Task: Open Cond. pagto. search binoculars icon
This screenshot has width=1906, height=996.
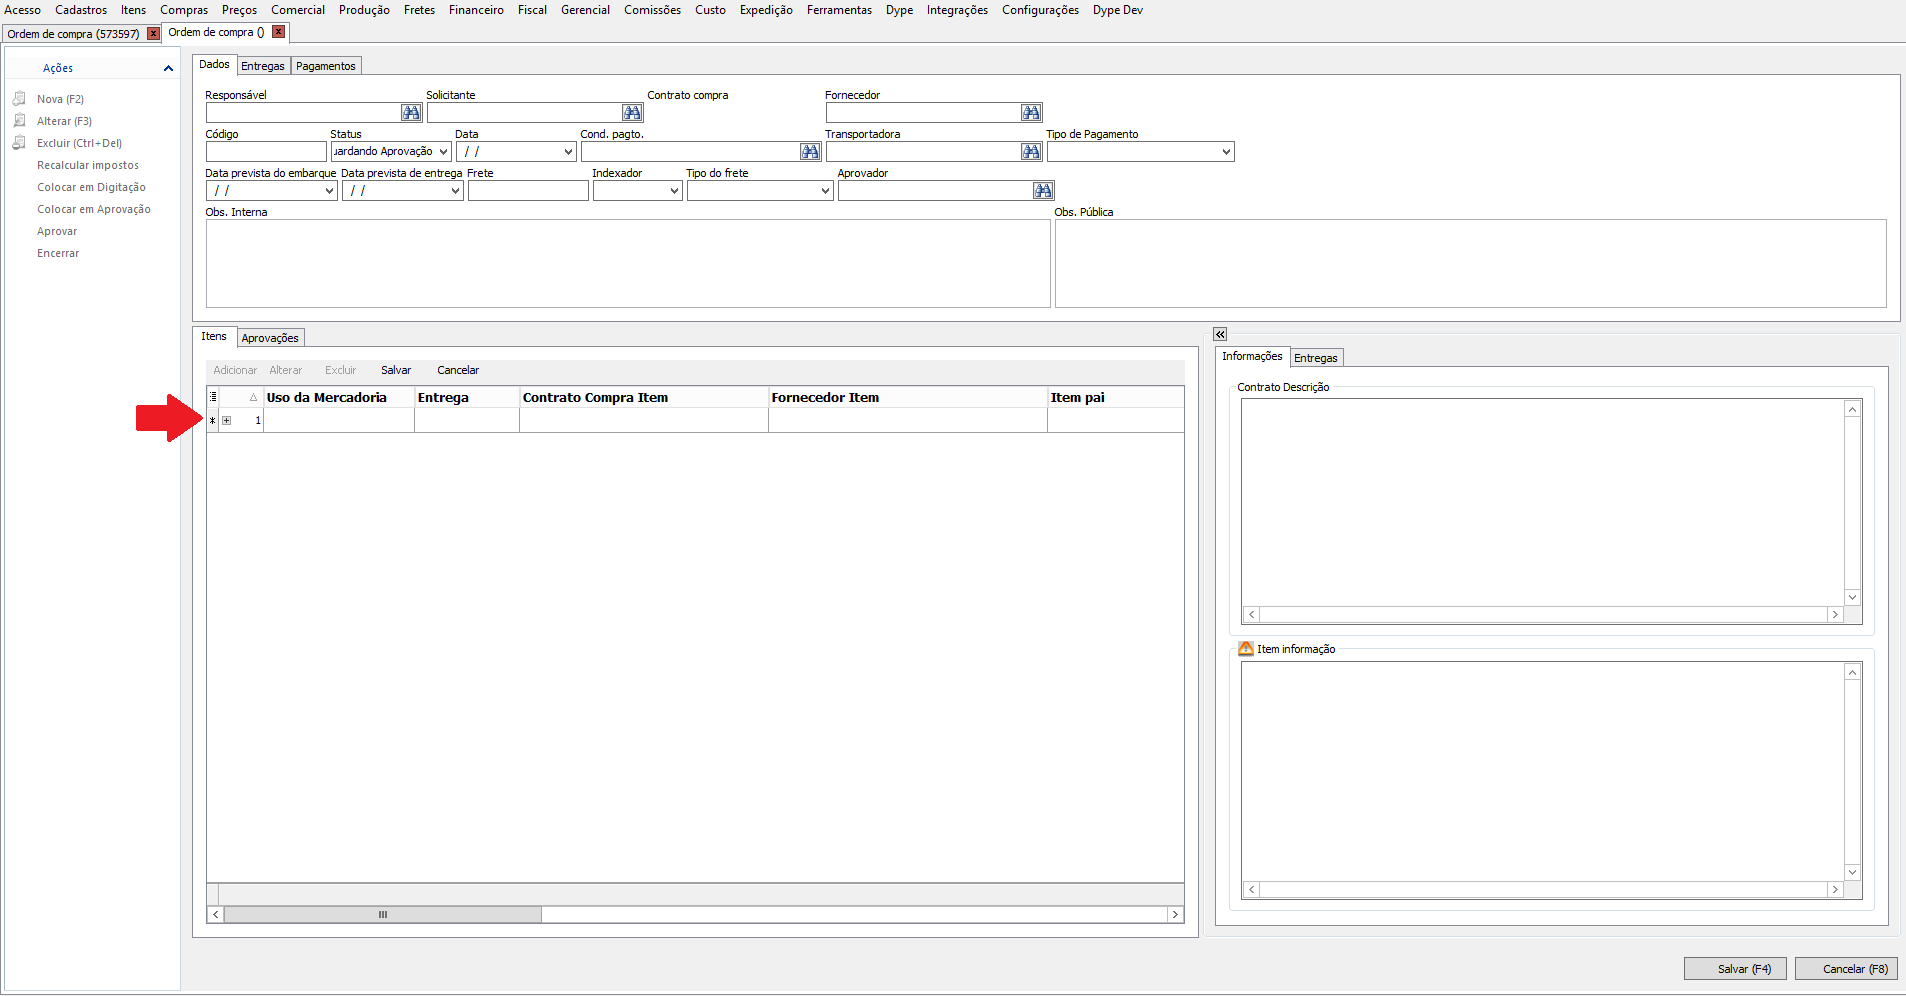Action: click(x=810, y=152)
